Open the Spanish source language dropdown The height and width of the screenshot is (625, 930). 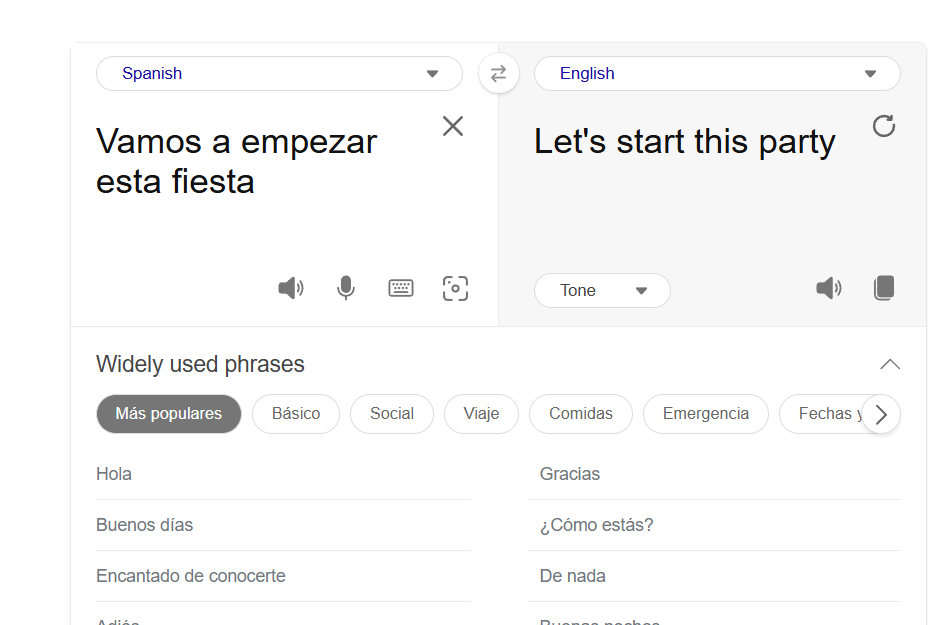pyautogui.click(x=279, y=74)
